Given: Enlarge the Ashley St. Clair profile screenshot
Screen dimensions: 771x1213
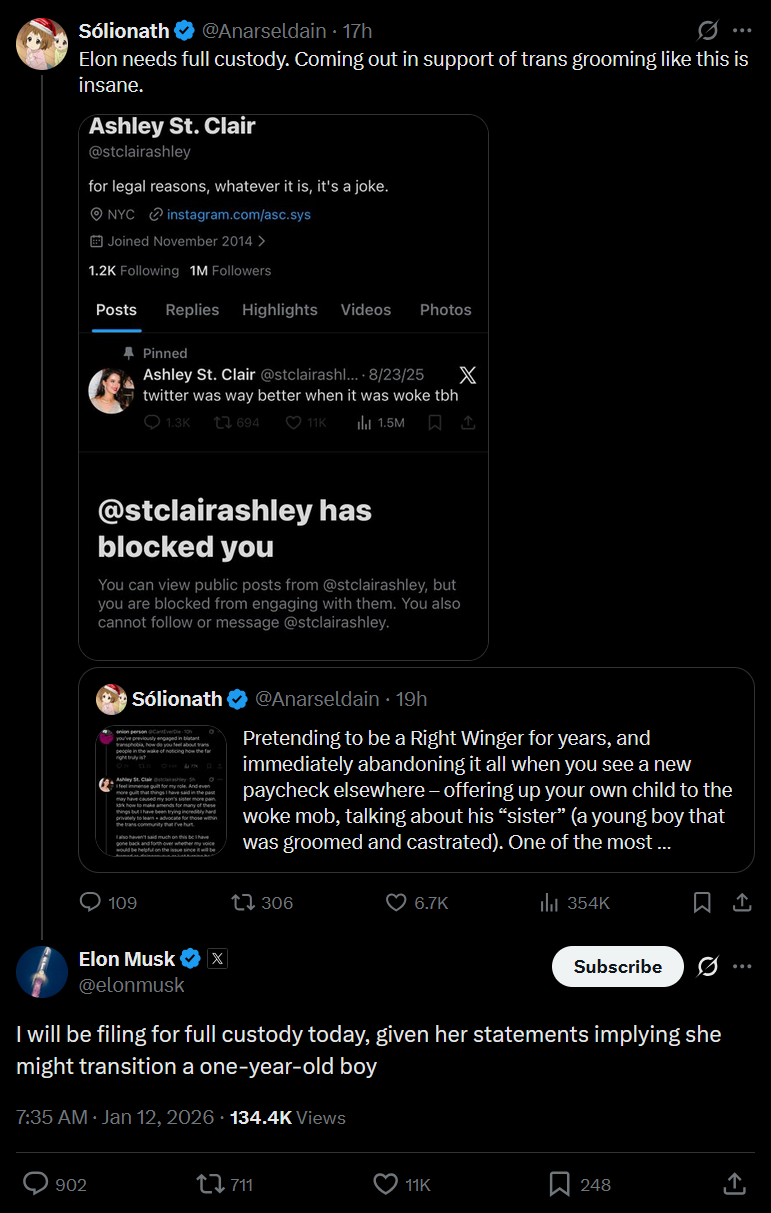Looking at the screenshot, I should tap(283, 387).
